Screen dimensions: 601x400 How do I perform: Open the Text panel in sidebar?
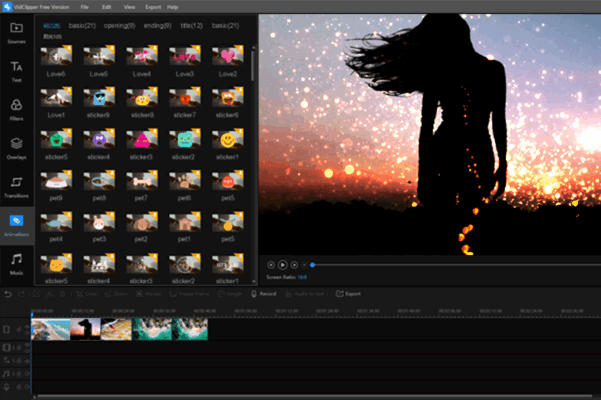pyautogui.click(x=16, y=71)
